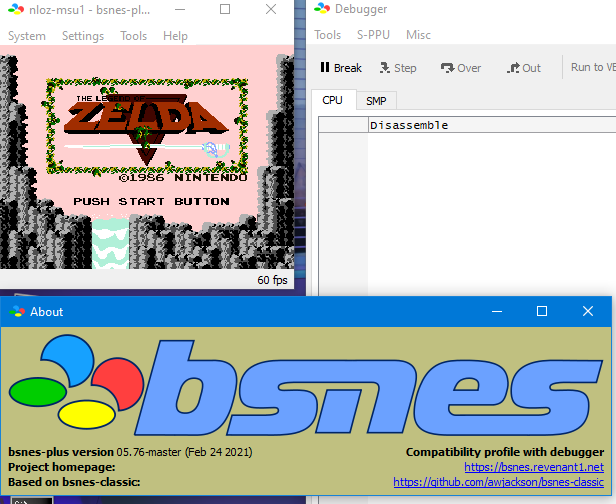This screenshot has height=504, width=616.
Task: Click the bsnes logo in About window
Action: click(306, 386)
